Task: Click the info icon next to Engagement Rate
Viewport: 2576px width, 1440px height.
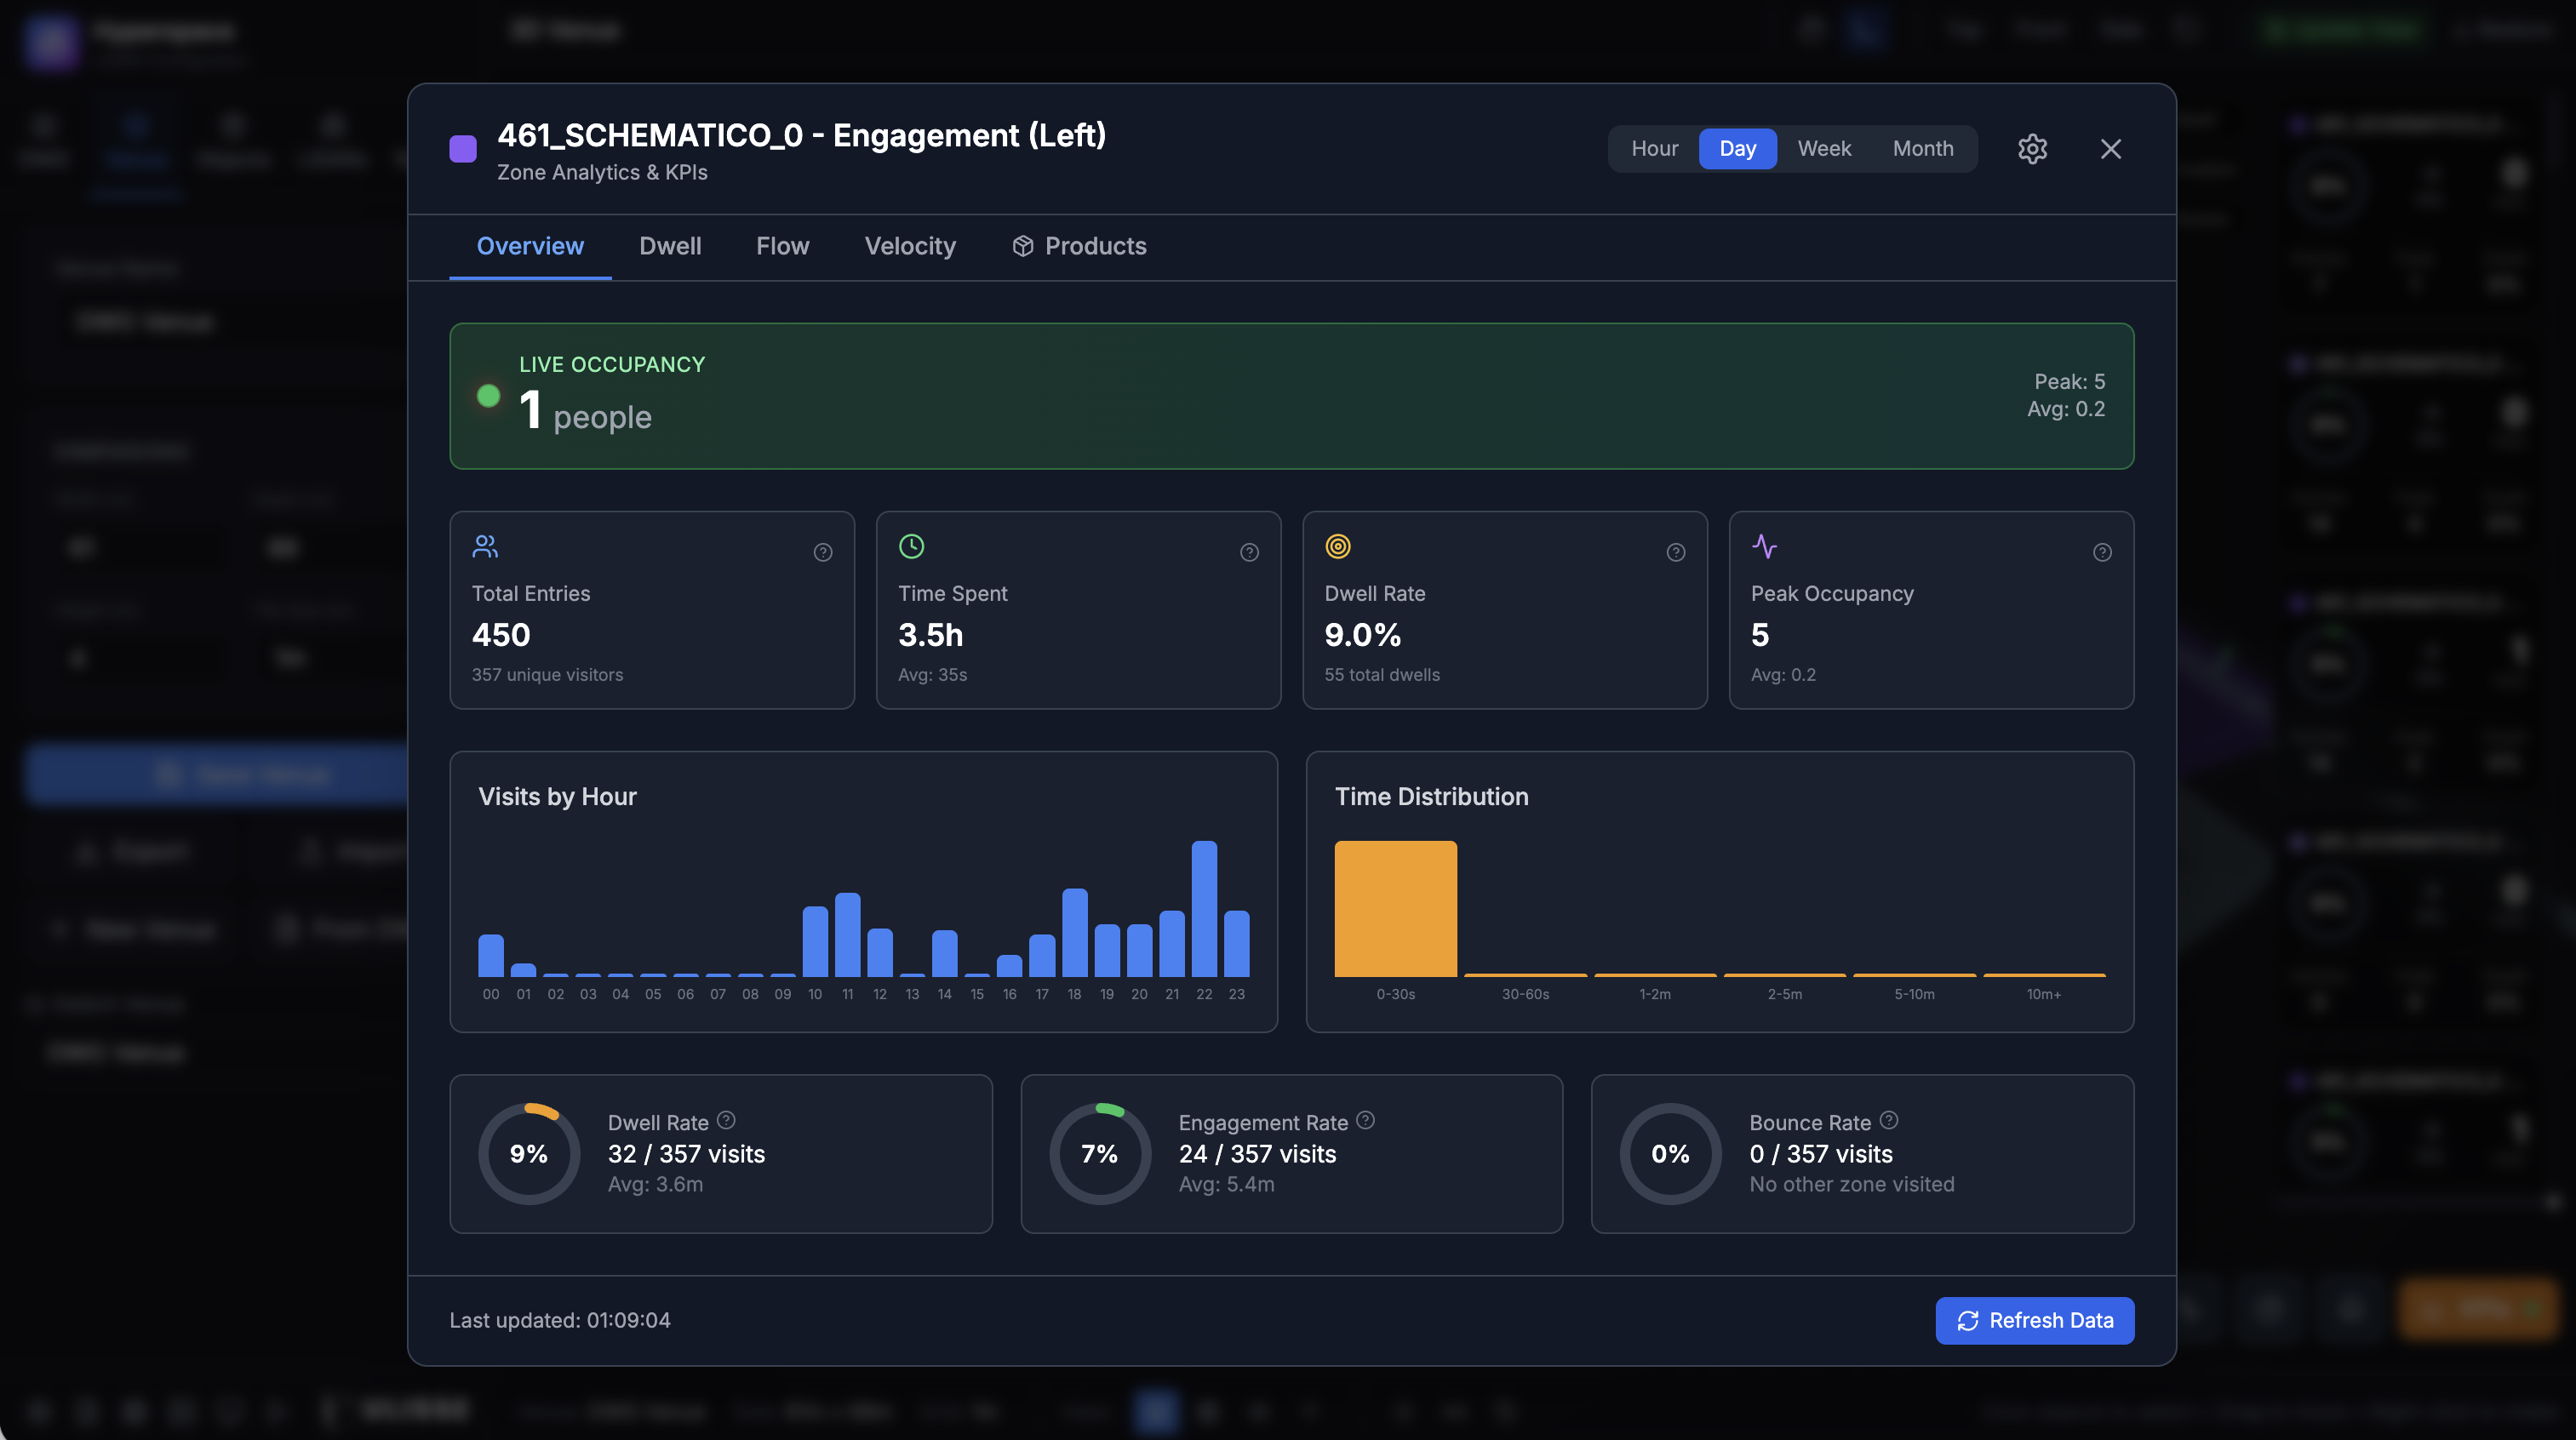Action: click(1367, 1122)
